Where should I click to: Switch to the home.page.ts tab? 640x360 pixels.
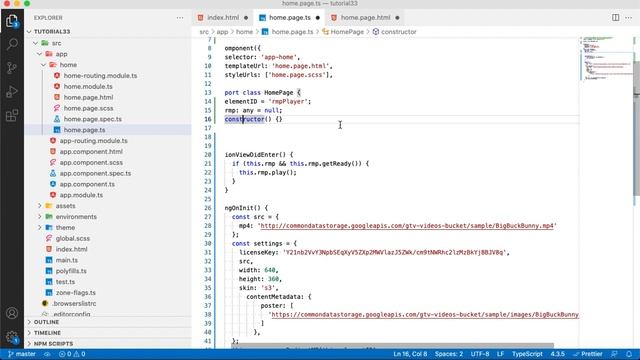pyautogui.click(x=289, y=18)
